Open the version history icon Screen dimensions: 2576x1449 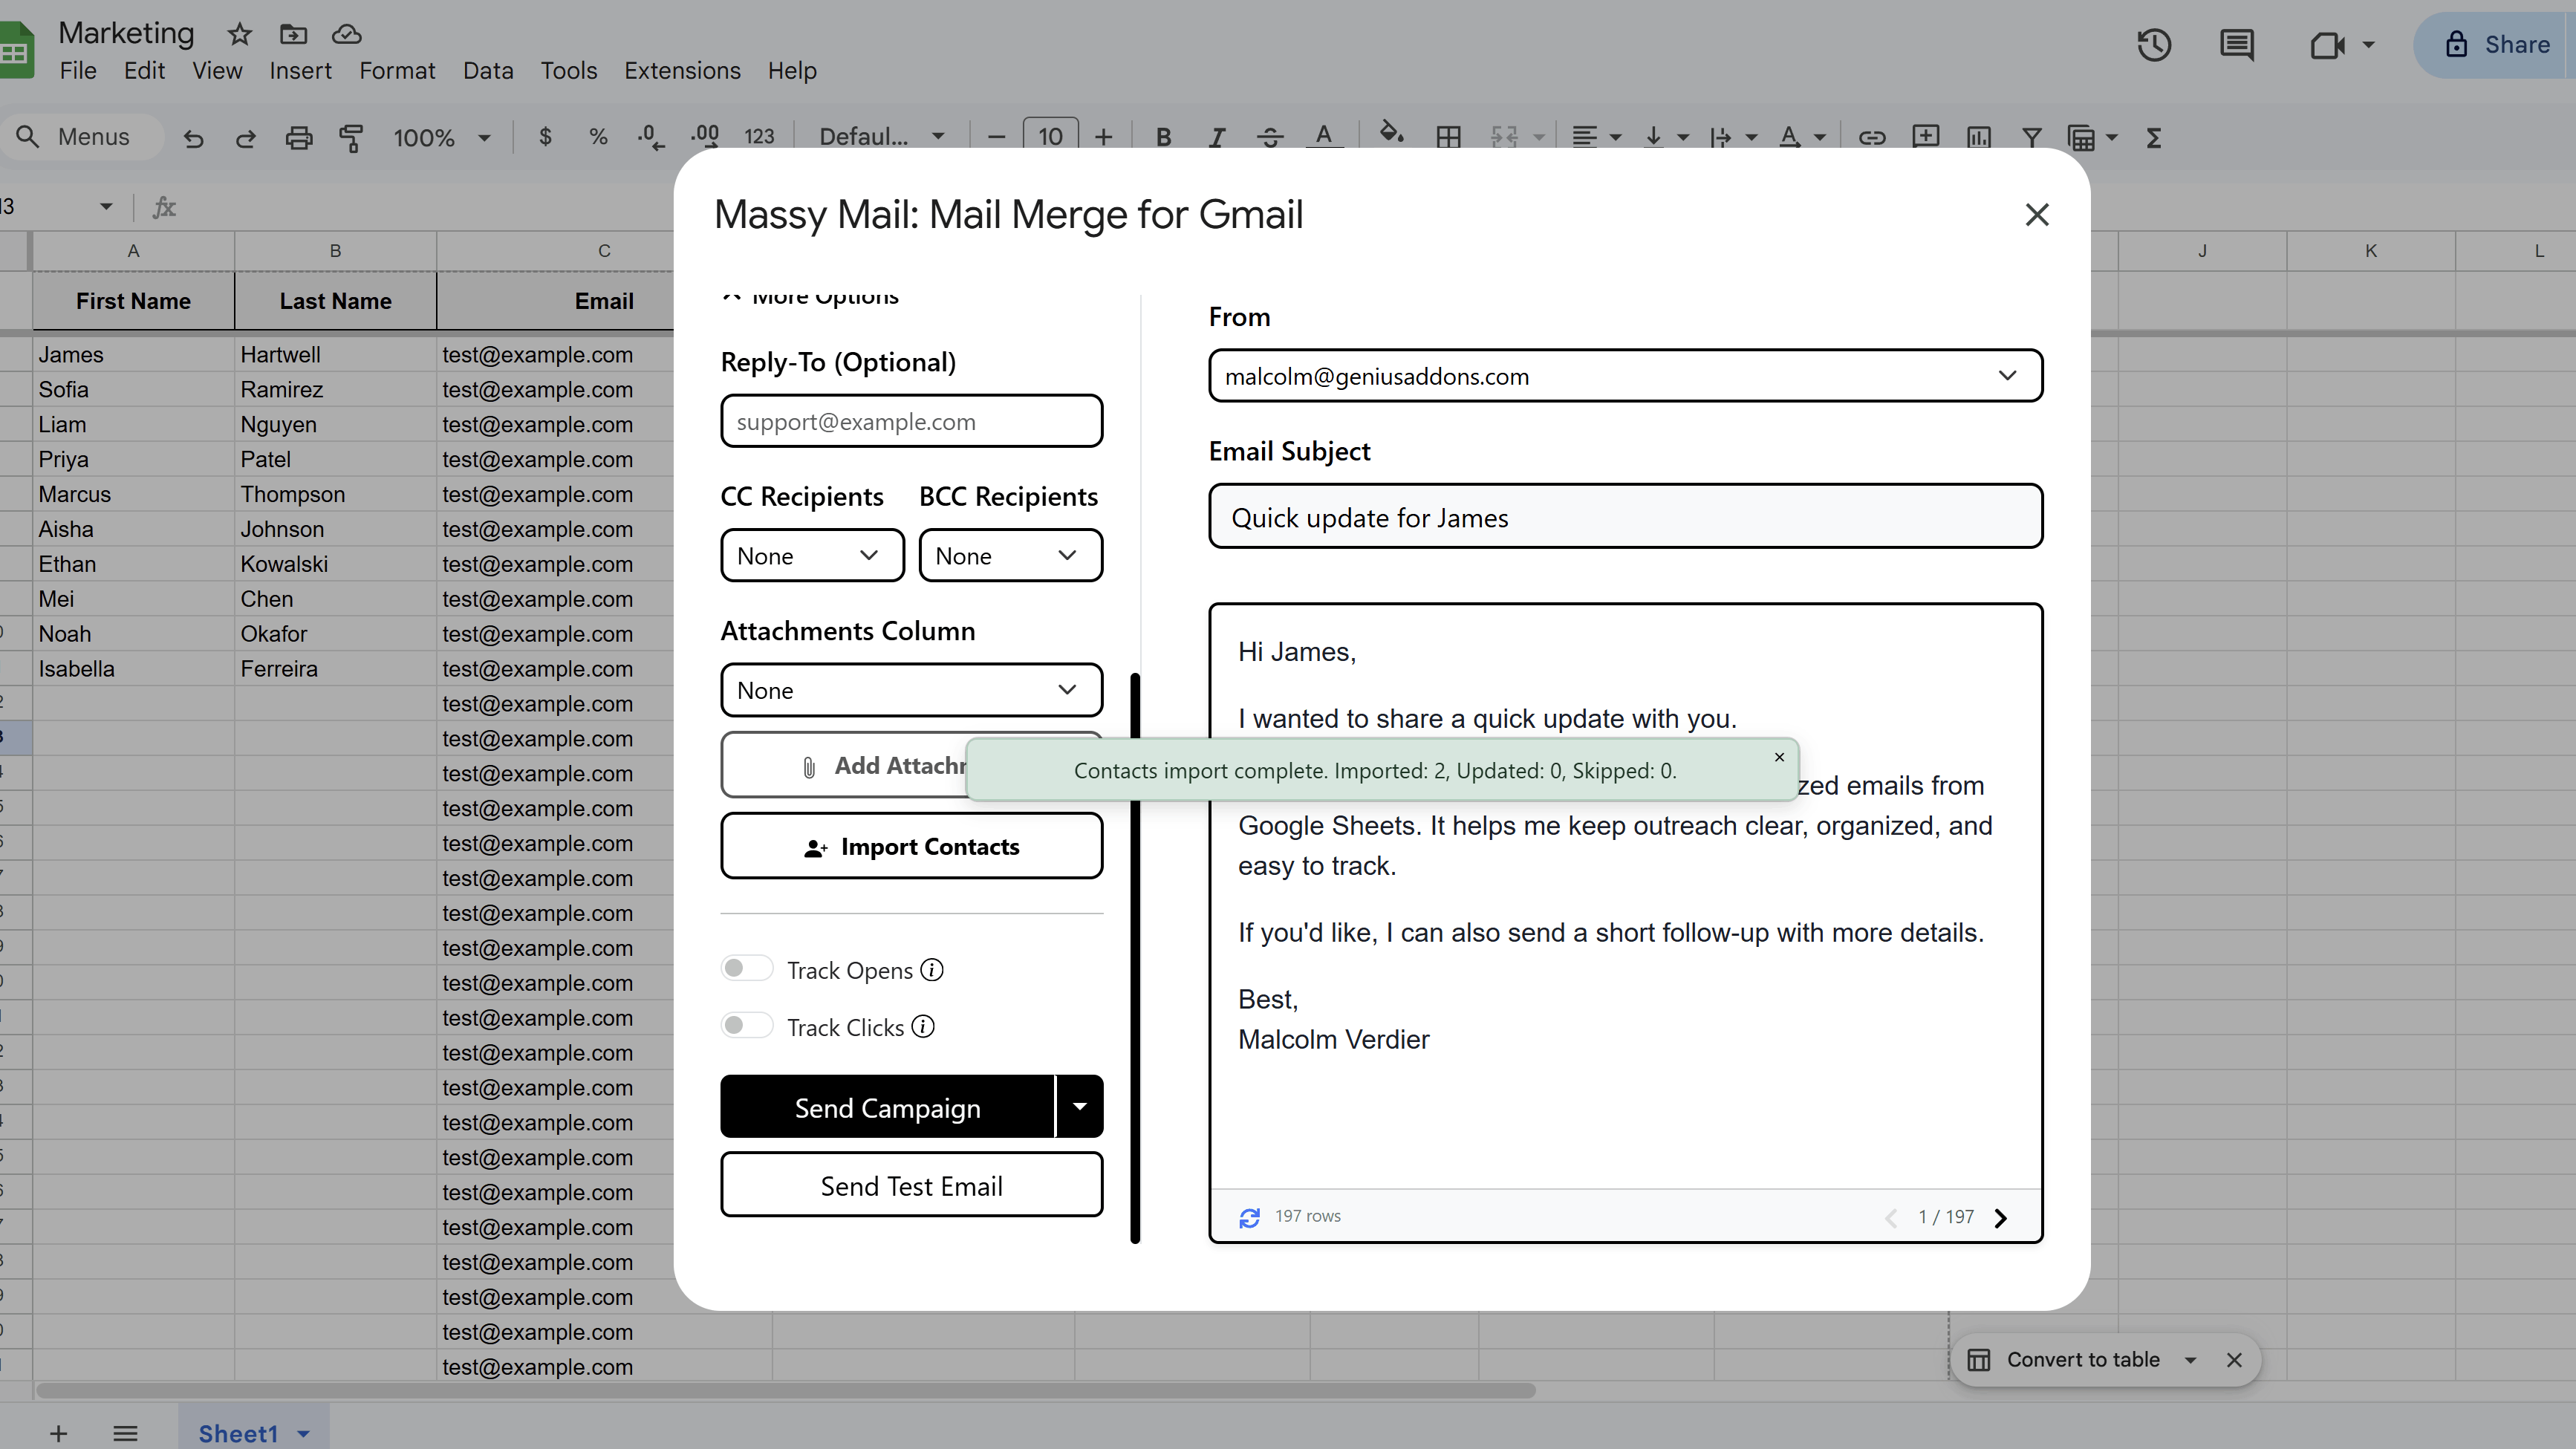click(2154, 45)
